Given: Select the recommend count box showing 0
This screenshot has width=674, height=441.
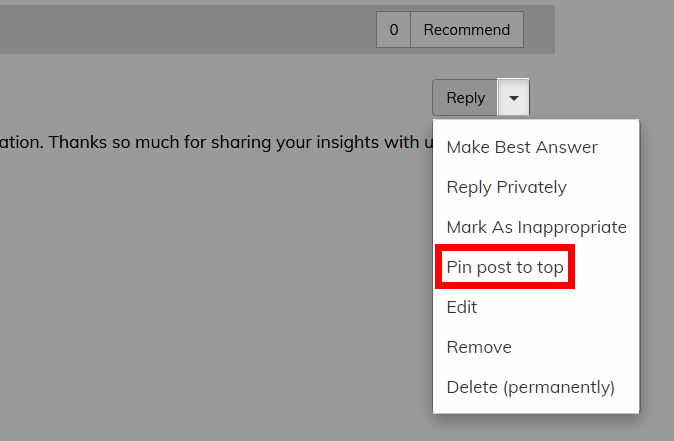Looking at the screenshot, I should (393, 30).
